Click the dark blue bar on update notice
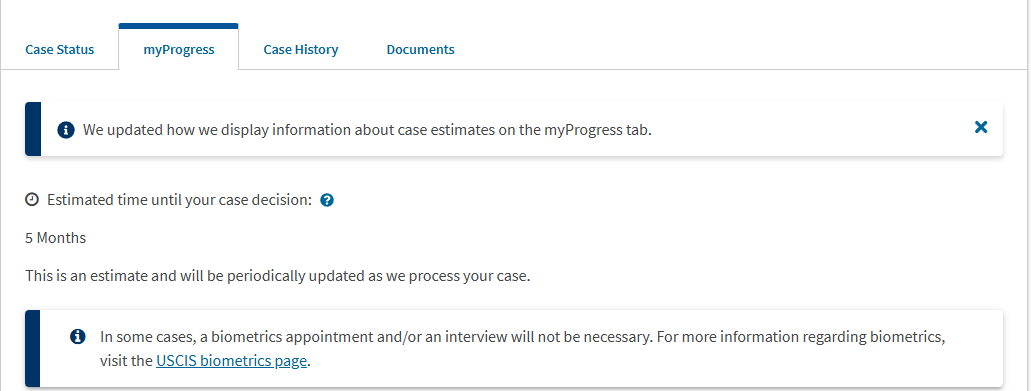The image size is (1031, 391). [x=33, y=129]
